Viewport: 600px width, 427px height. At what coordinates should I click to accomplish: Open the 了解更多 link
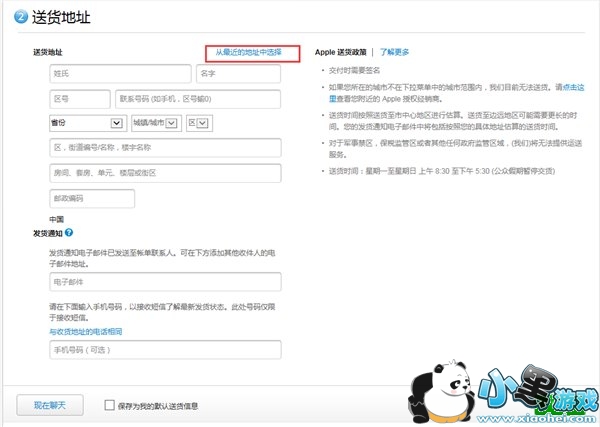[x=395, y=52]
